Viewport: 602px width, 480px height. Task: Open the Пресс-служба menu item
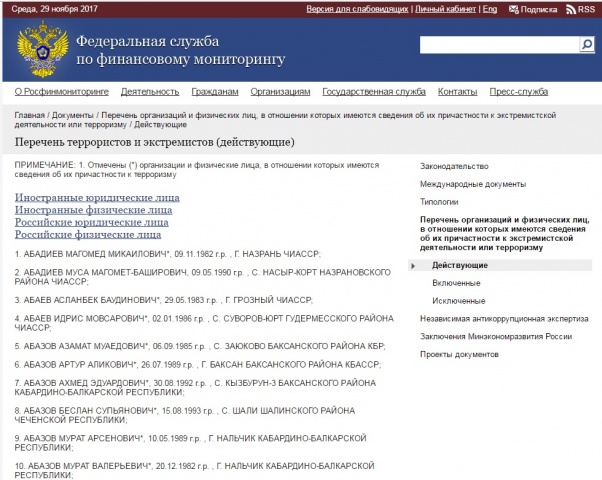518,91
